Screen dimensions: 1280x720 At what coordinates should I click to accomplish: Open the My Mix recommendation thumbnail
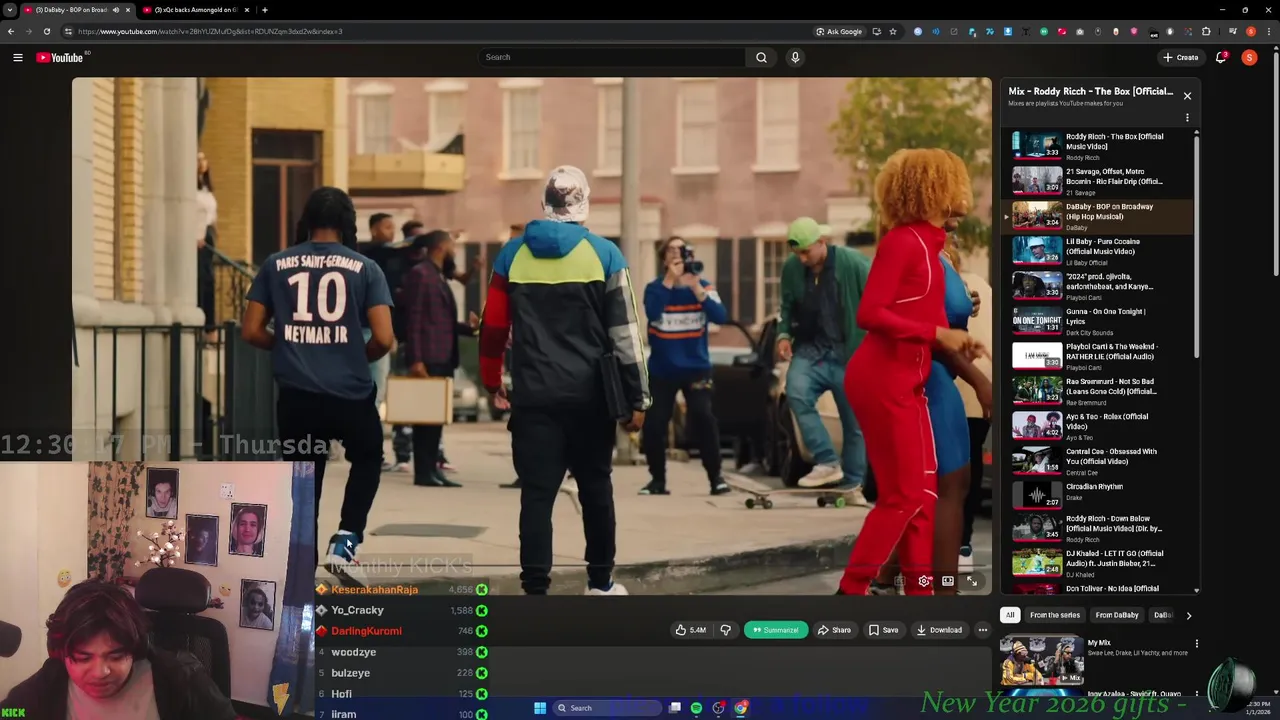tap(1041, 660)
